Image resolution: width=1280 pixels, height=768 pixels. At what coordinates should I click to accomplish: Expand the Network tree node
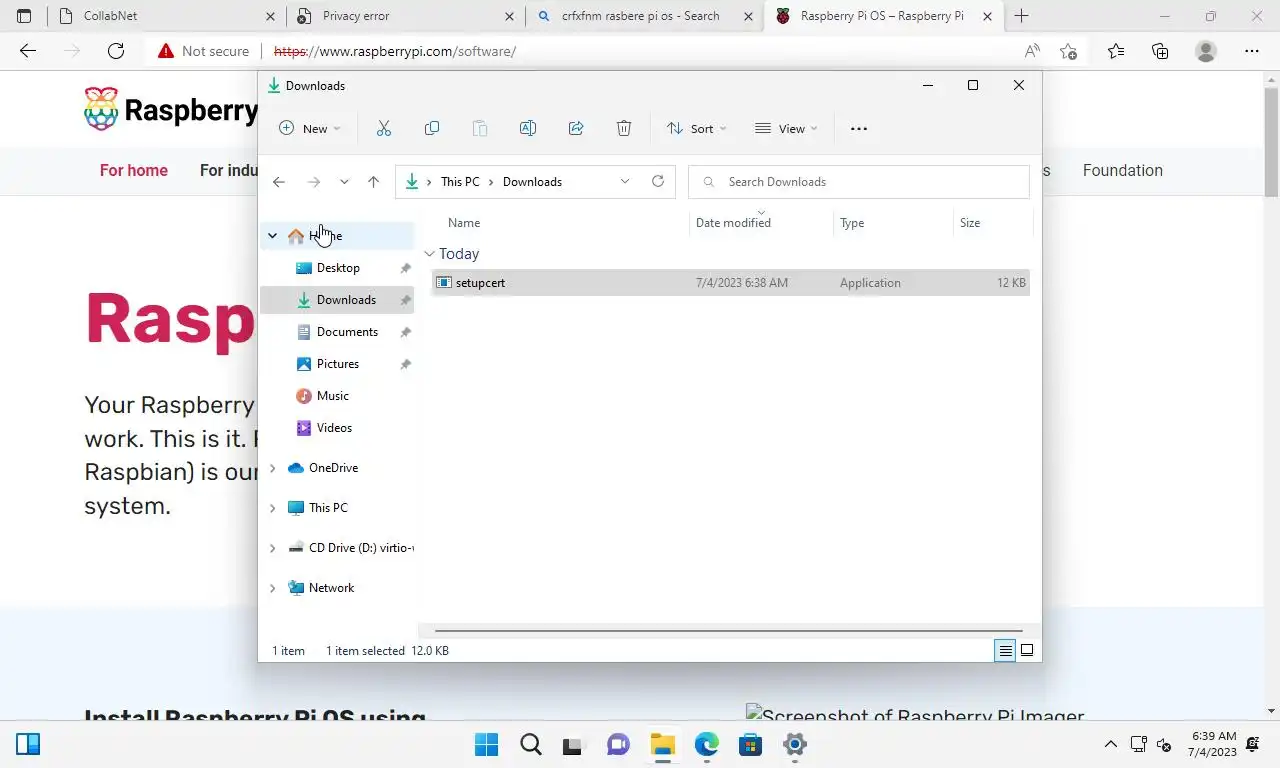pyautogui.click(x=272, y=588)
